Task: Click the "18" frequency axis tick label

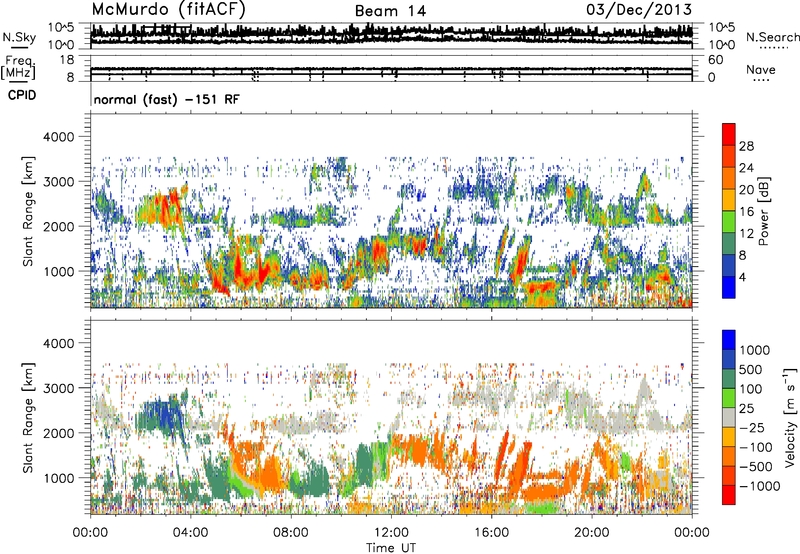Action: coord(67,60)
